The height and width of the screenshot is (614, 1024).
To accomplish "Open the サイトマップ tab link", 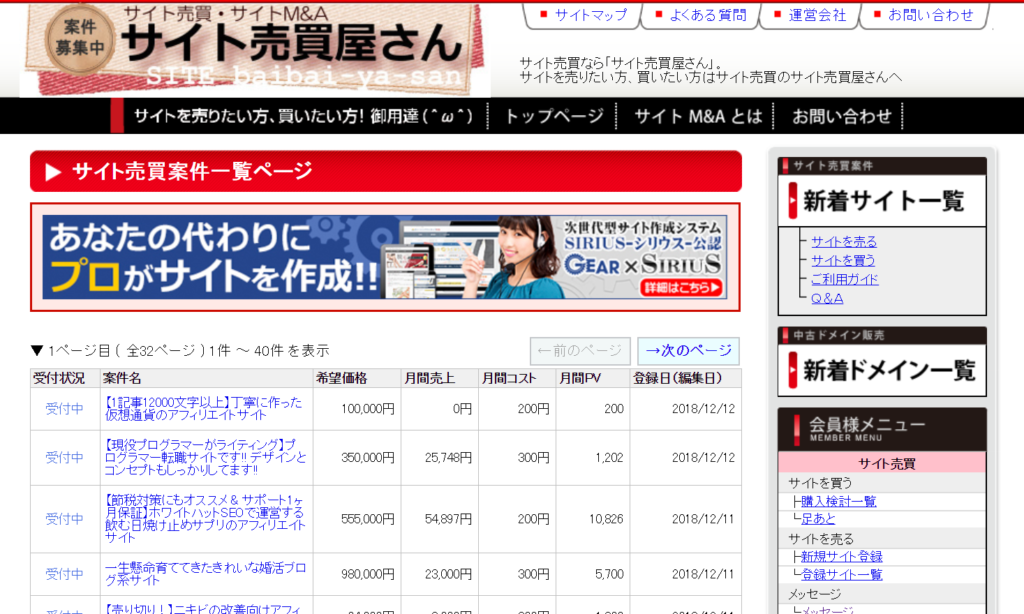I will click(590, 15).
